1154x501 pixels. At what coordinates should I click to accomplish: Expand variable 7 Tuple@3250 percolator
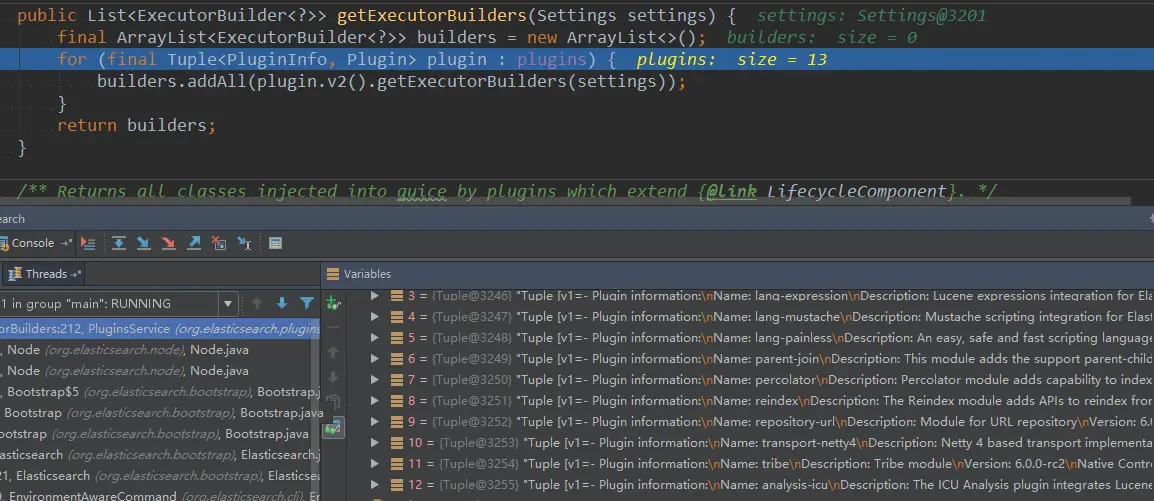tap(375, 380)
